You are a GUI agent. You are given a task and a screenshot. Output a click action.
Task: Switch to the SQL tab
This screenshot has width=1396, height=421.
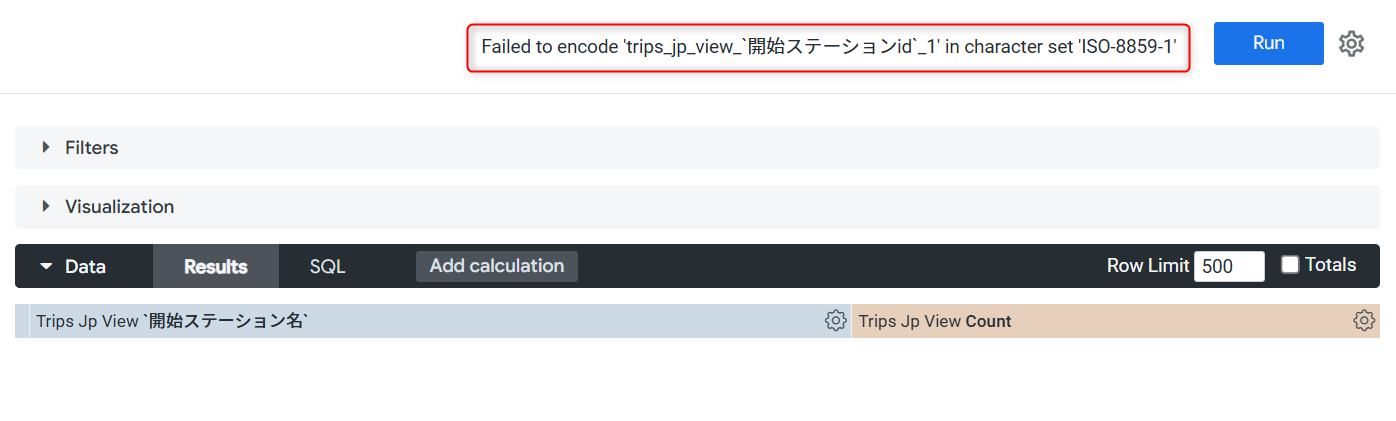[327, 266]
